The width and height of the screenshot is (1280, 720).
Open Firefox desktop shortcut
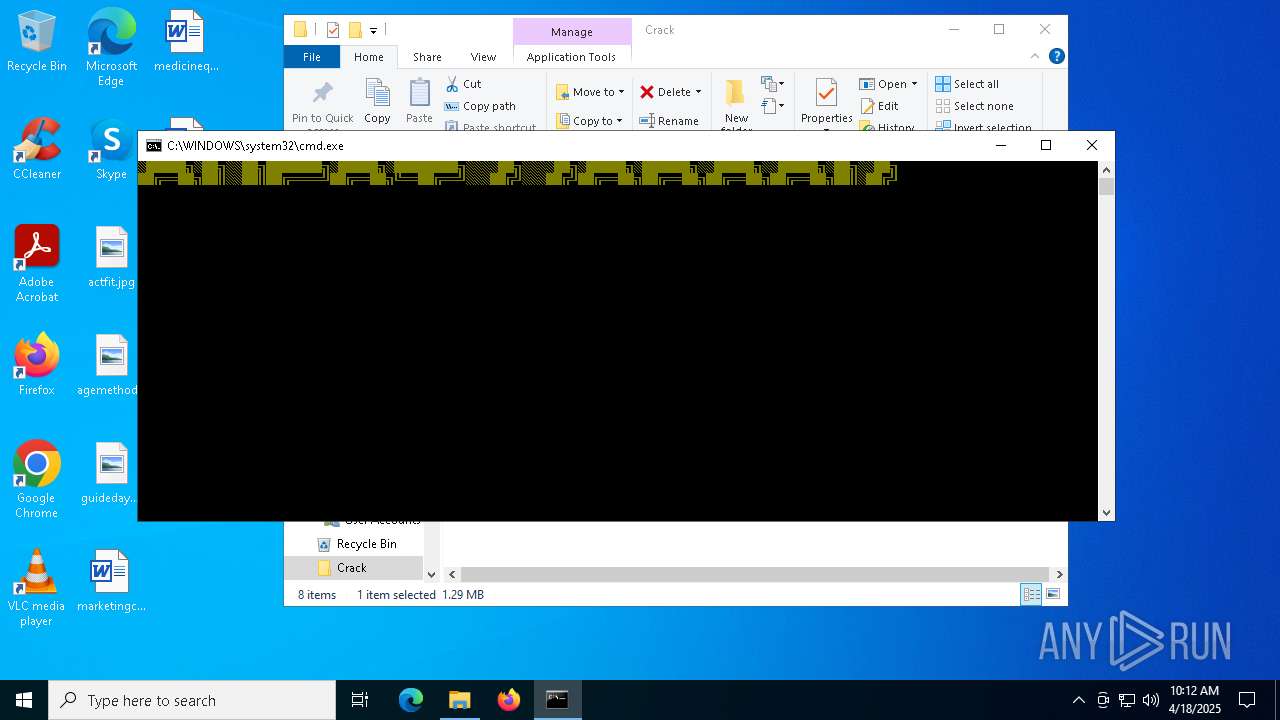(x=37, y=365)
